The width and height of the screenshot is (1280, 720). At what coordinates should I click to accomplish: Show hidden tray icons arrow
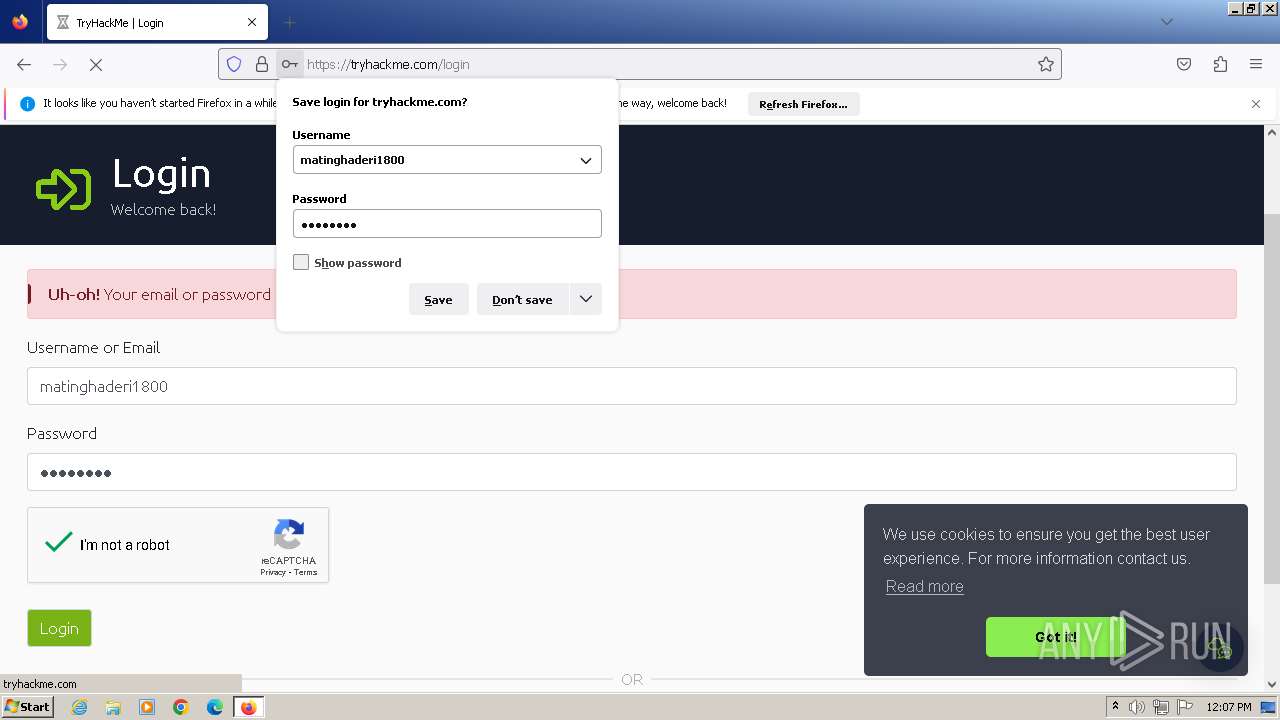(1115, 707)
